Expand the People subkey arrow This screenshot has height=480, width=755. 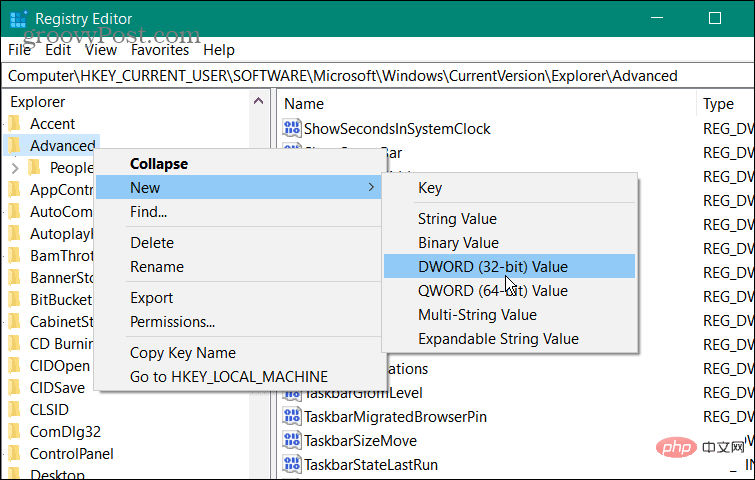[15, 168]
